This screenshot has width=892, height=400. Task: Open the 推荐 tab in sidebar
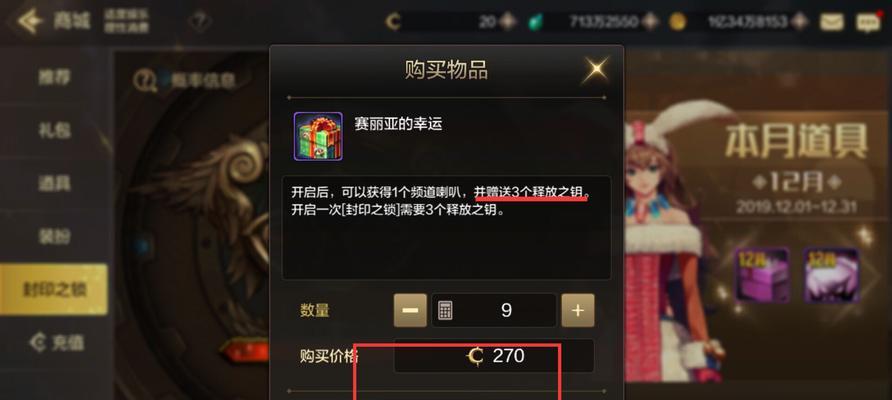pyautogui.click(x=54, y=77)
